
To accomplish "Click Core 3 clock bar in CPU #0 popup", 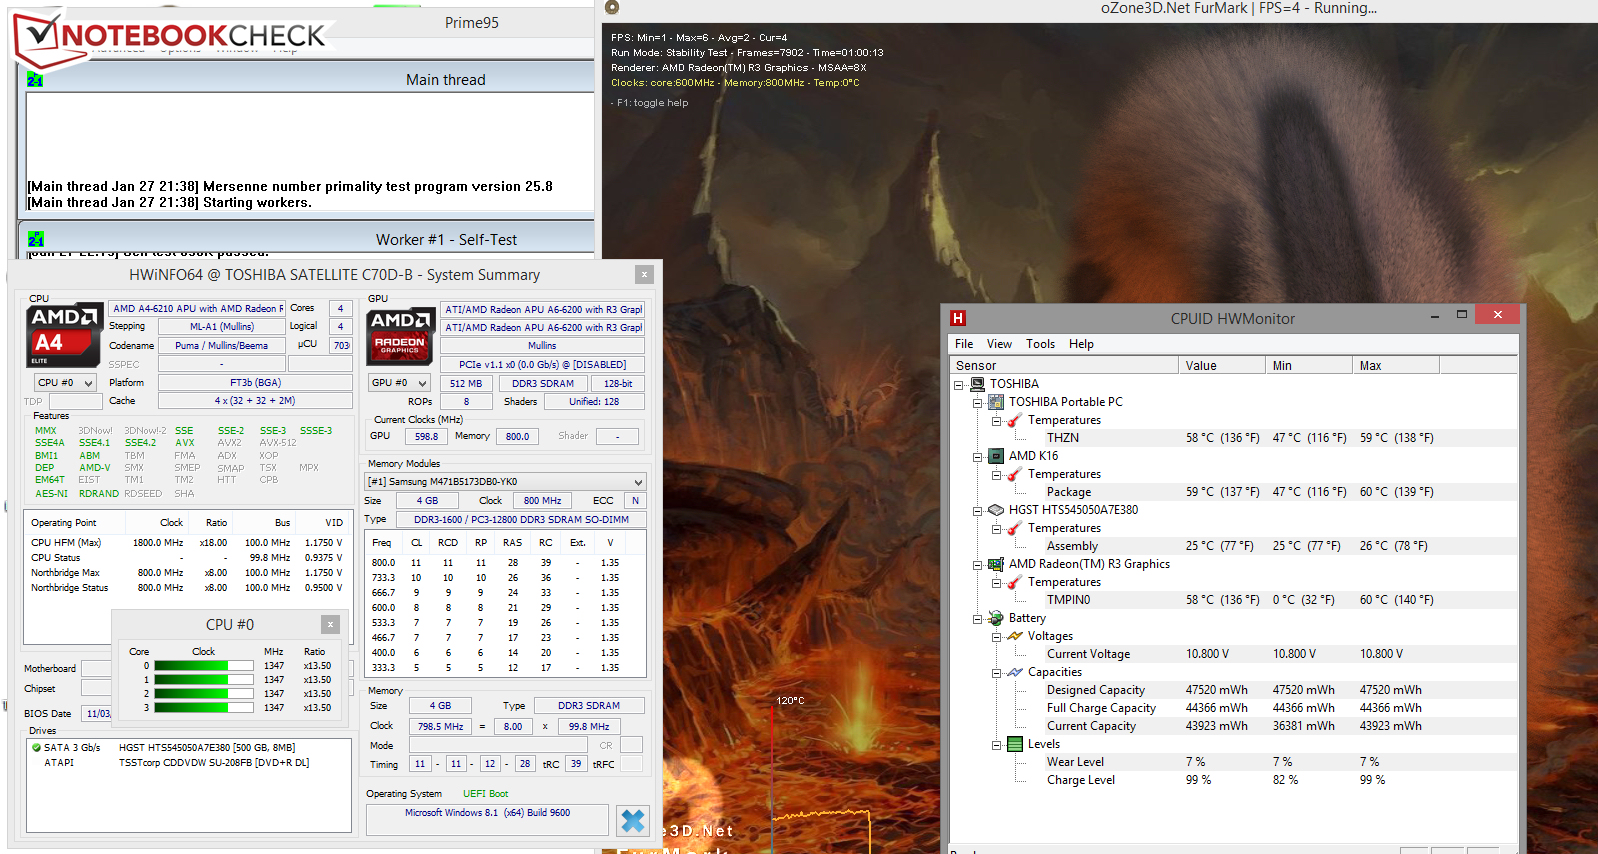I will click(205, 708).
